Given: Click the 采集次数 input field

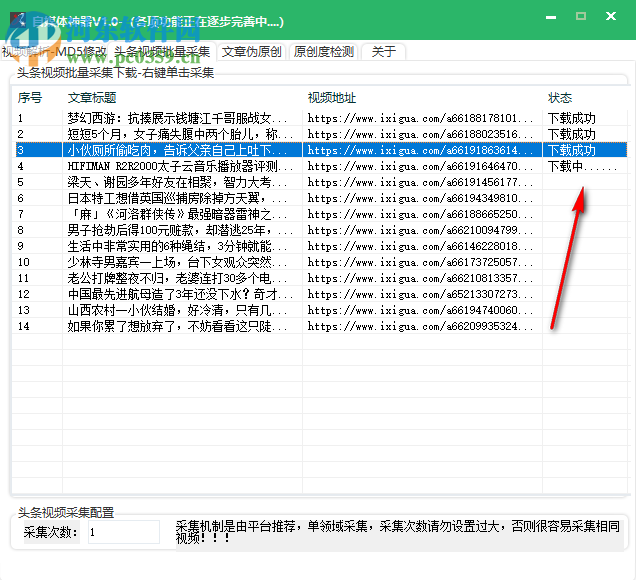Looking at the screenshot, I should coord(122,533).
